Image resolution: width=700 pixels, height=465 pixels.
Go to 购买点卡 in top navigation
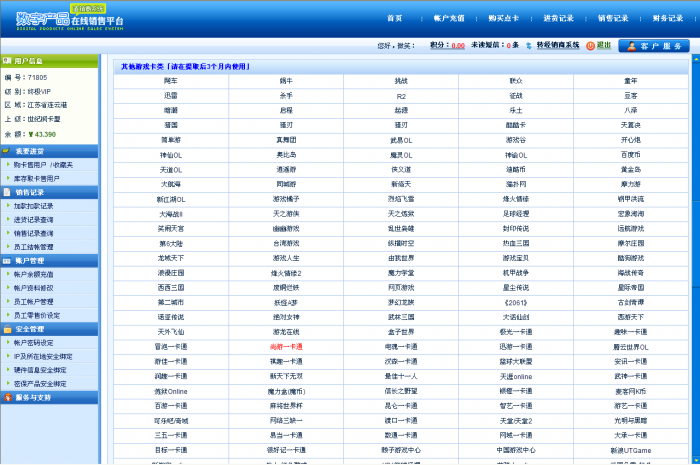pos(504,18)
